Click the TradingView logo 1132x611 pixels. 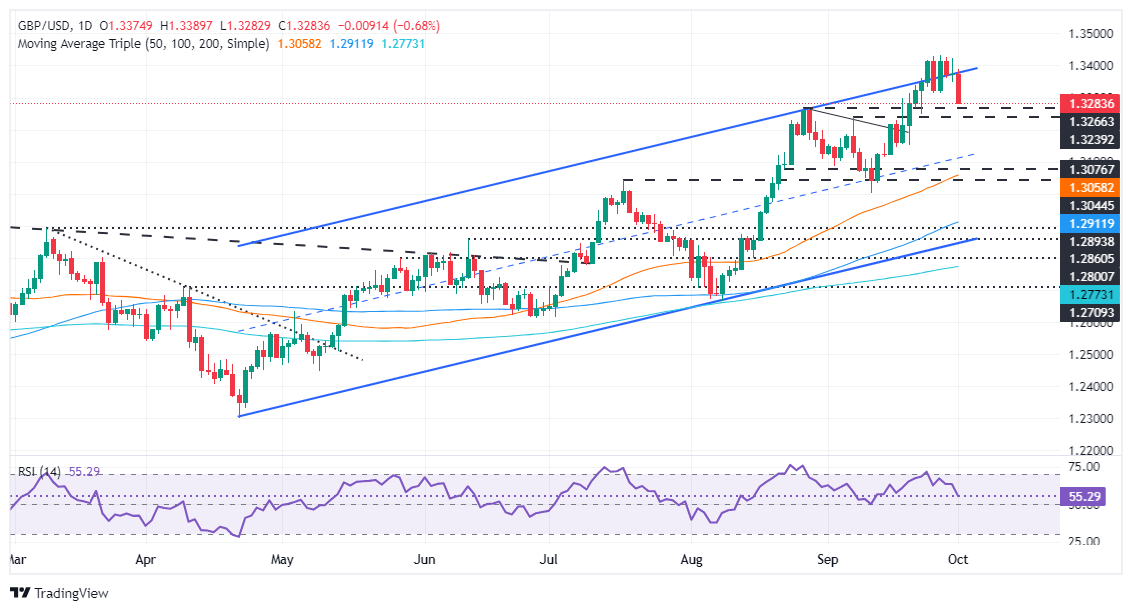pos(60,593)
